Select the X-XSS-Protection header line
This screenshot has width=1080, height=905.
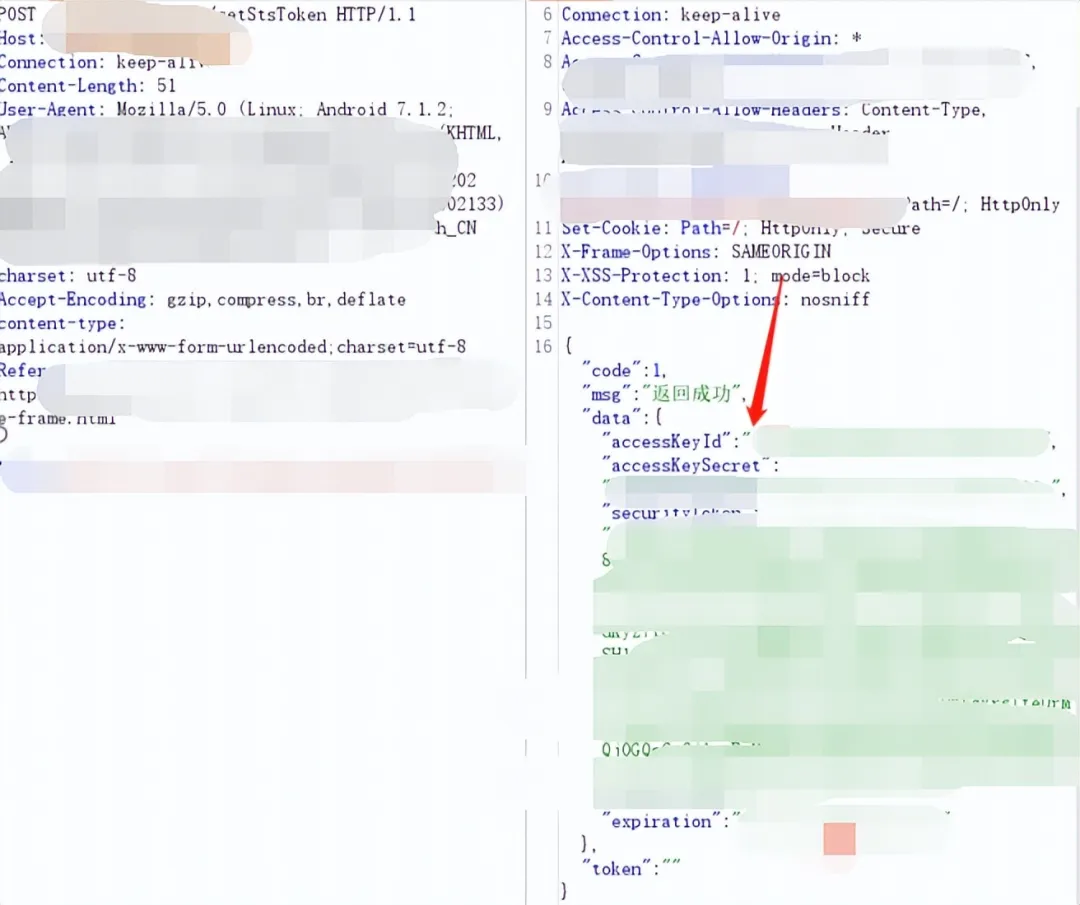715,276
